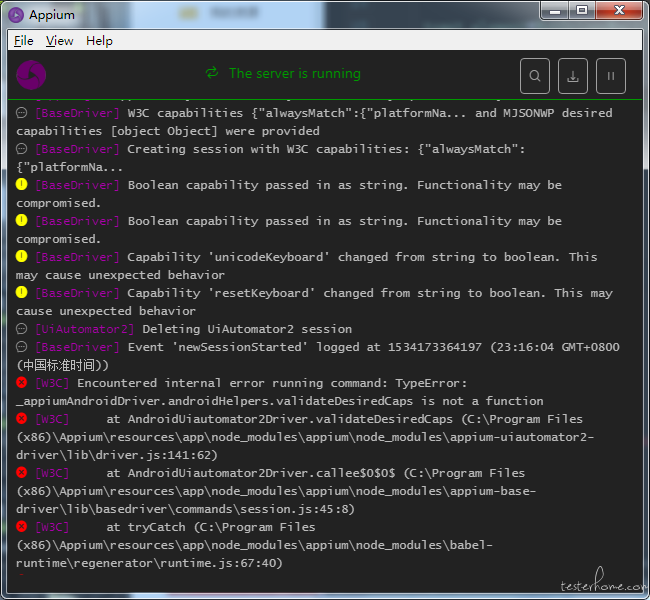Image resolution: width=650 pixels, height=600 pixels.
Task: Click the download raw logs icon
Action: [x=573, y=76]
